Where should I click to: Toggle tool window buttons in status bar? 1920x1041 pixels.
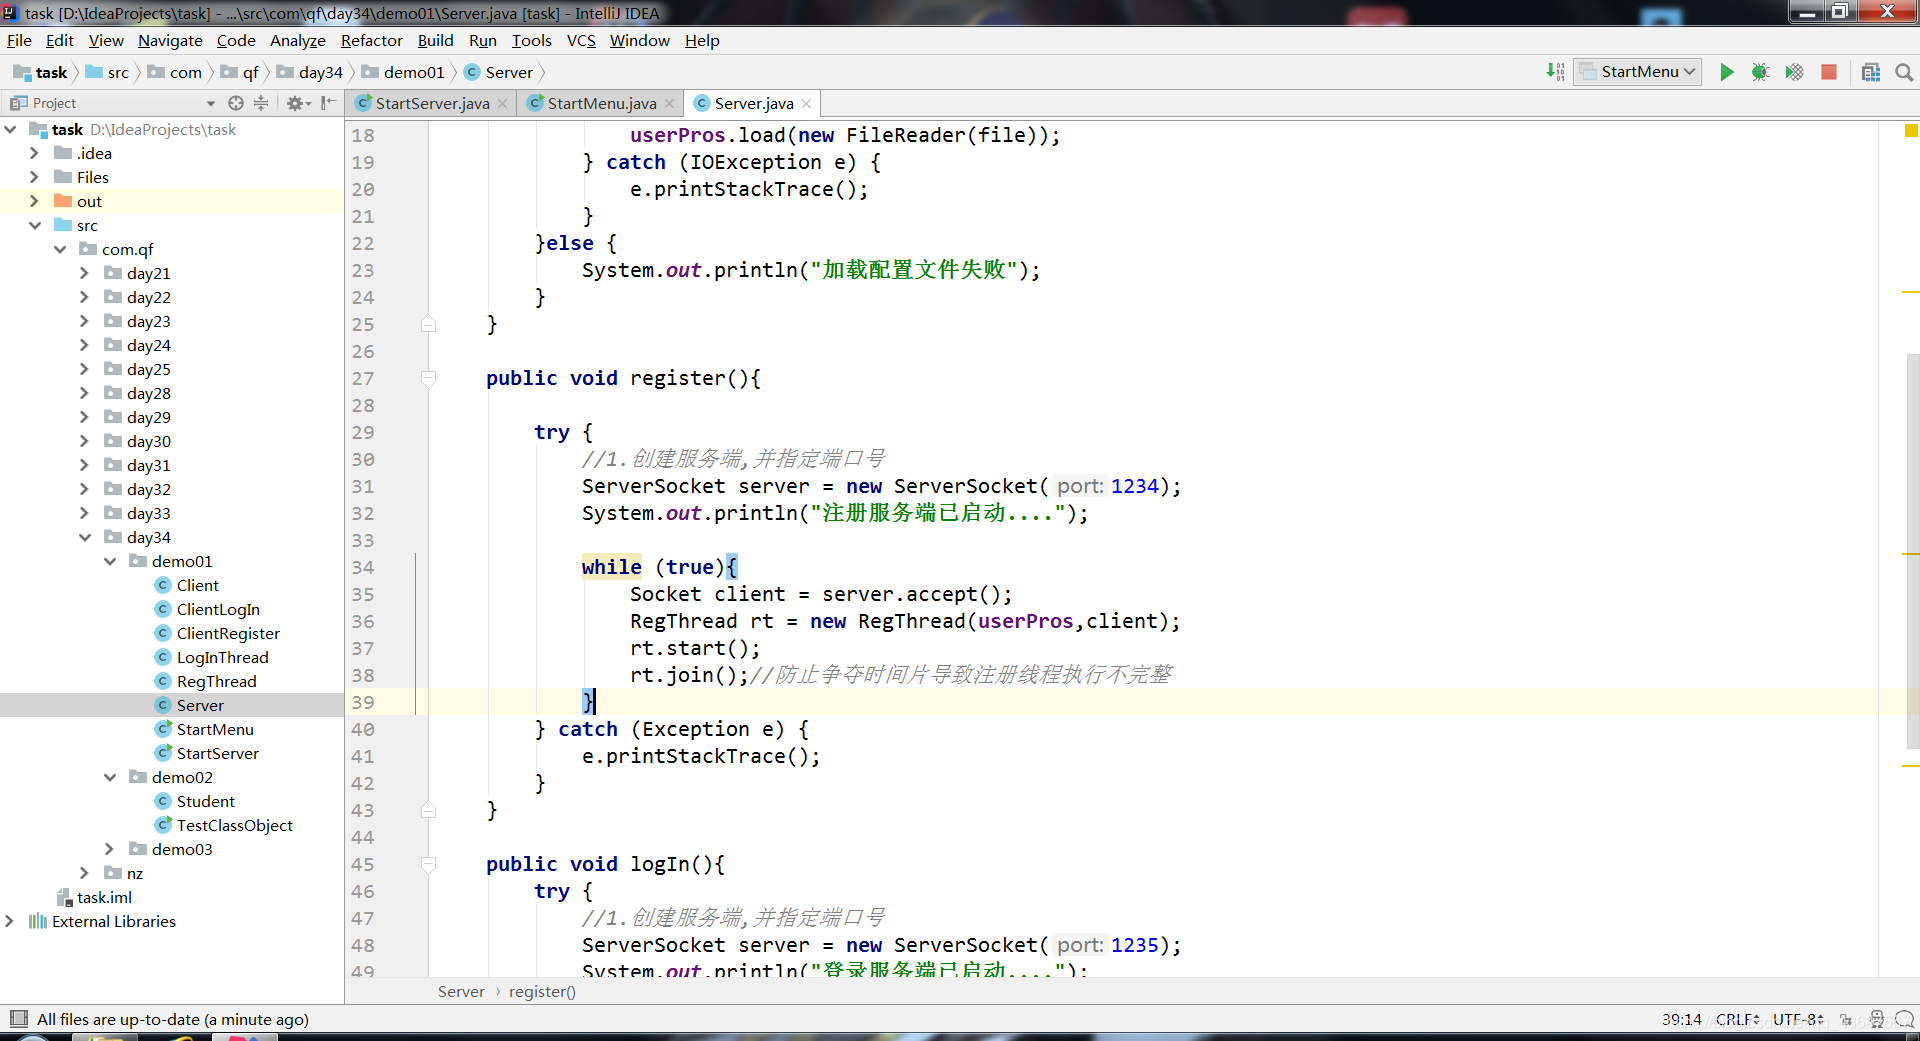(x=19, y=1019)
